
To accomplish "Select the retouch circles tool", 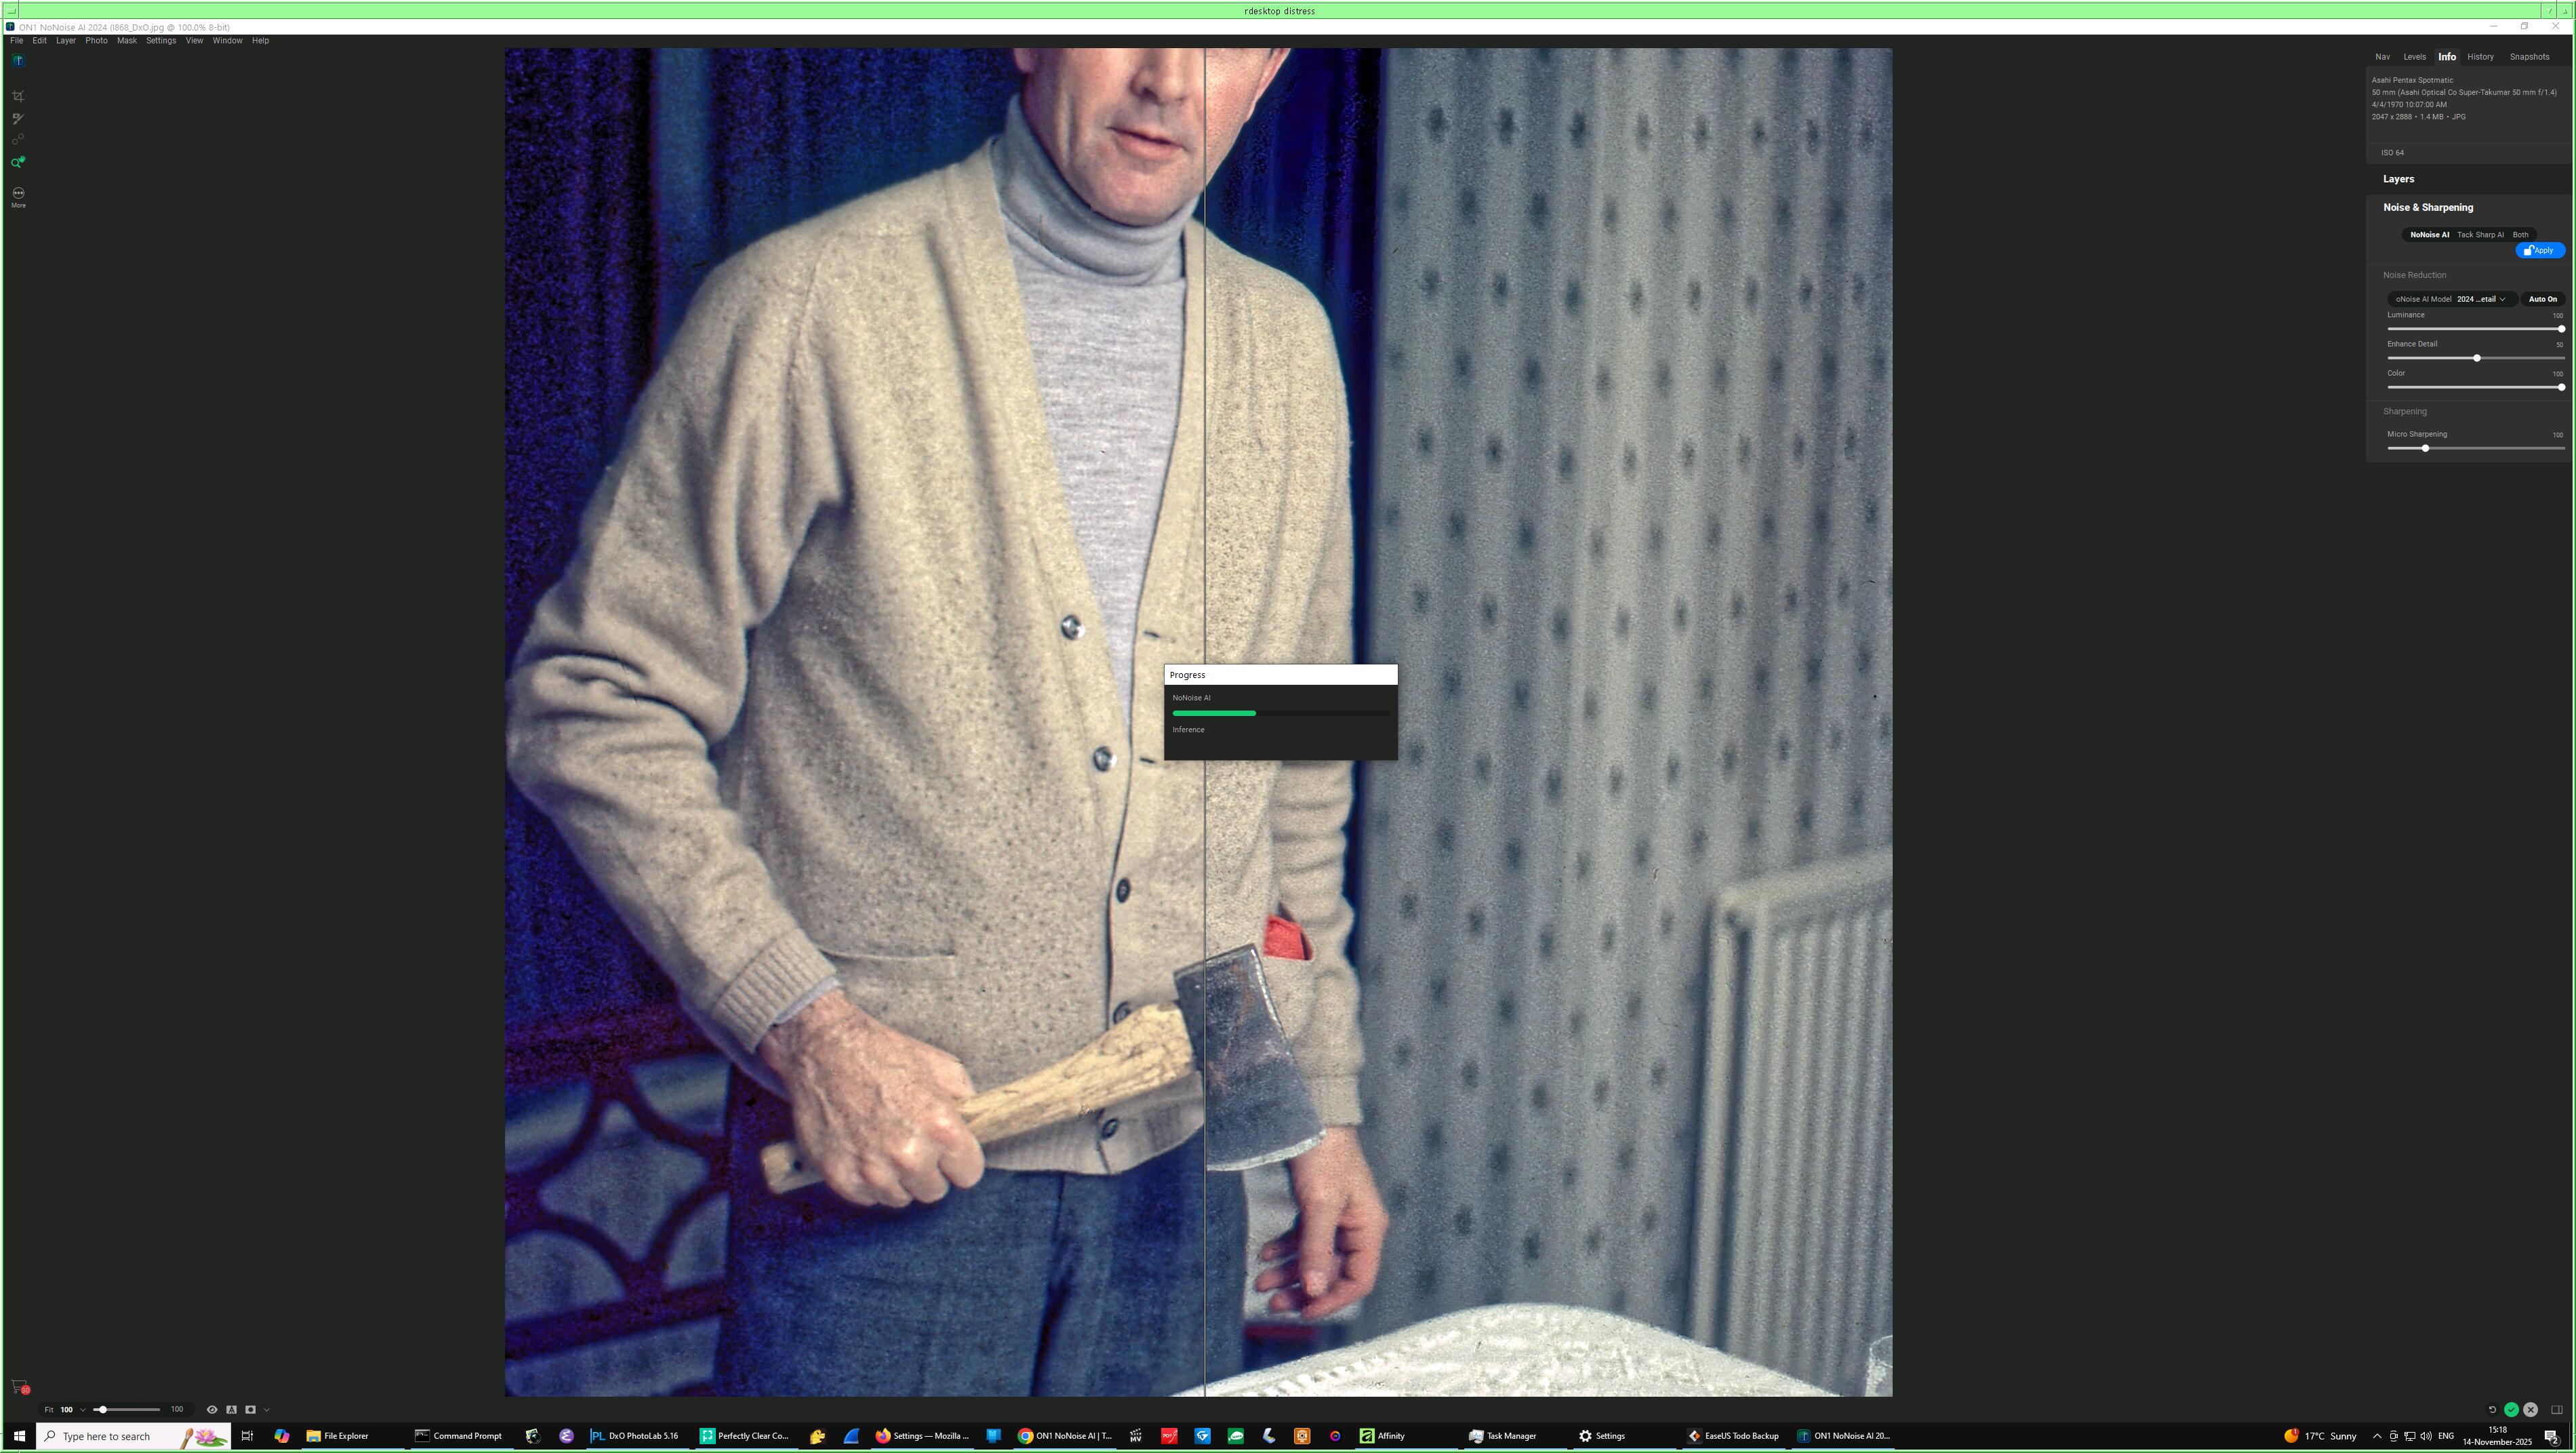I will pos(18,140).
